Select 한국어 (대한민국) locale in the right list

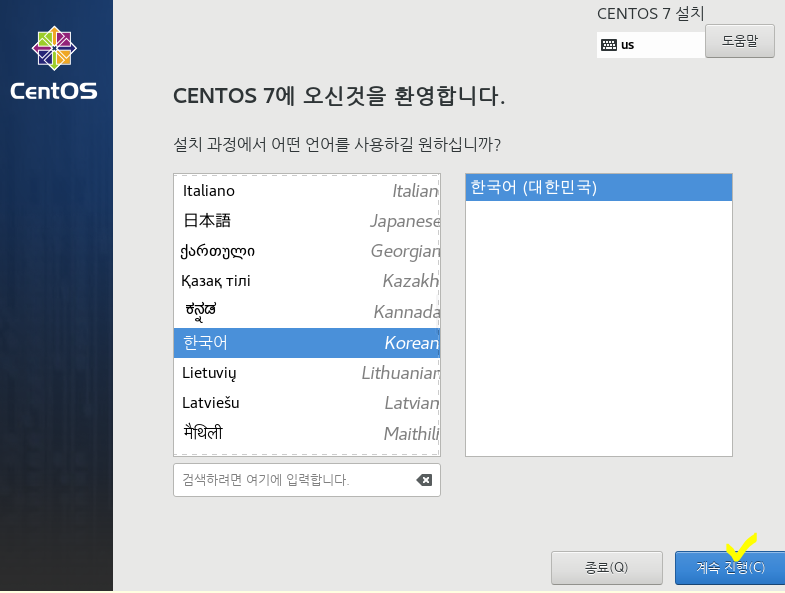599,187
